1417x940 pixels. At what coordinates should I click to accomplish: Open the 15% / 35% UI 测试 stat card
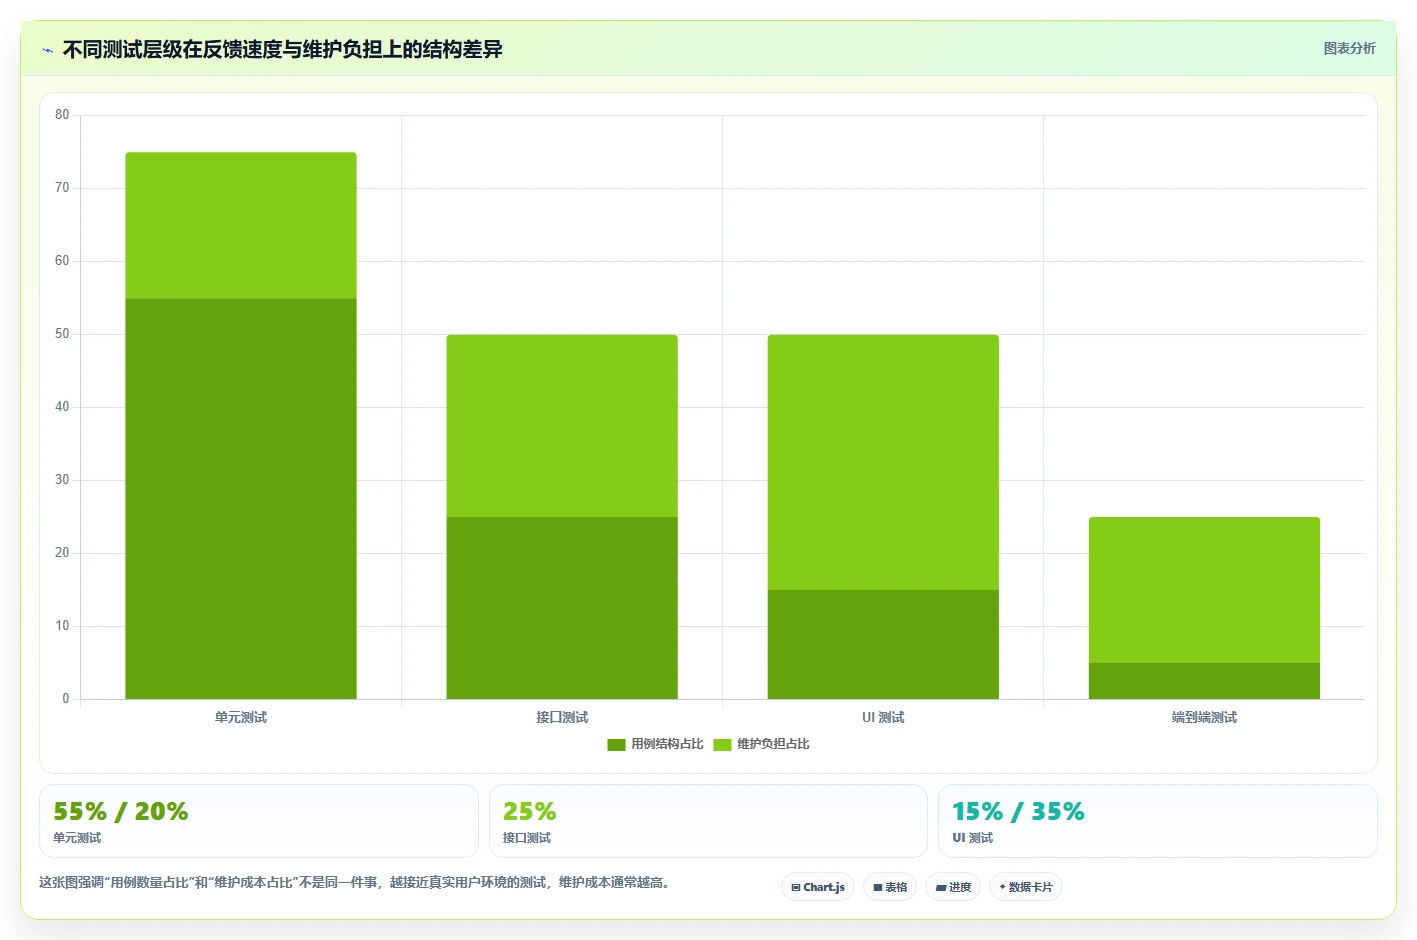1158,821
